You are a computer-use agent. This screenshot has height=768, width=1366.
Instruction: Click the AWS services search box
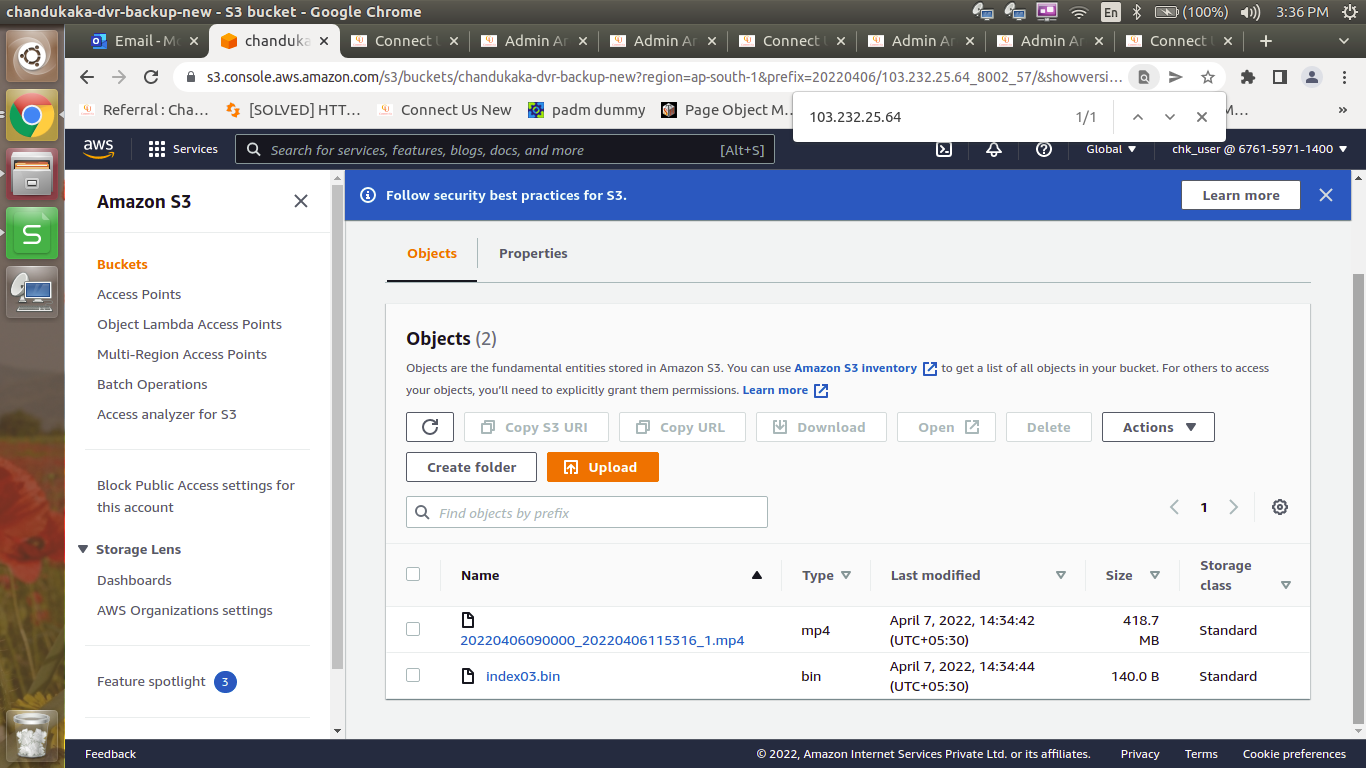[505, 149]
